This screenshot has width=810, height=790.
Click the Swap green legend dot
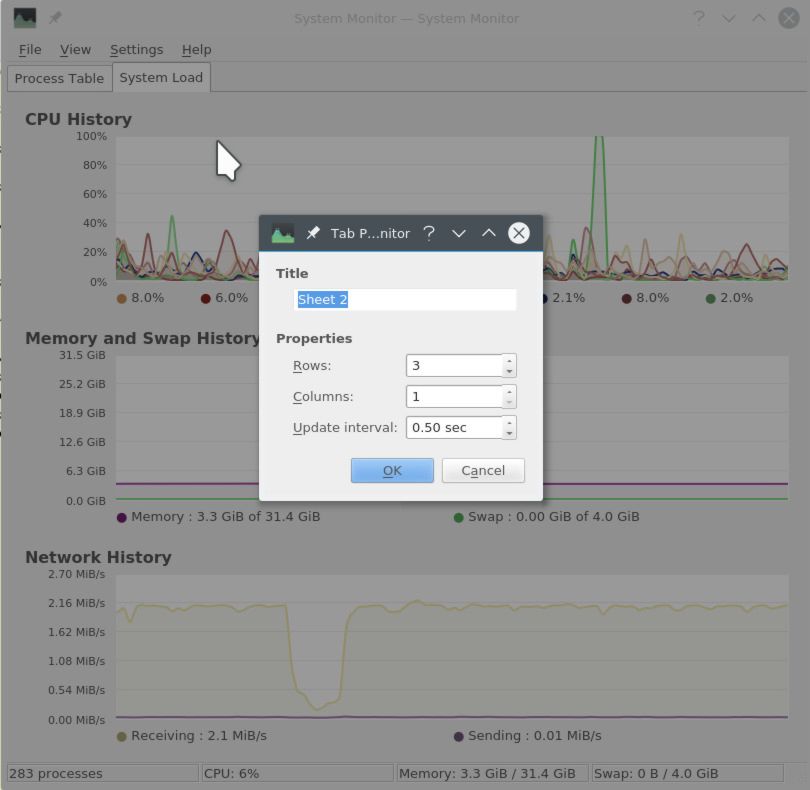[x=458, y=518]
